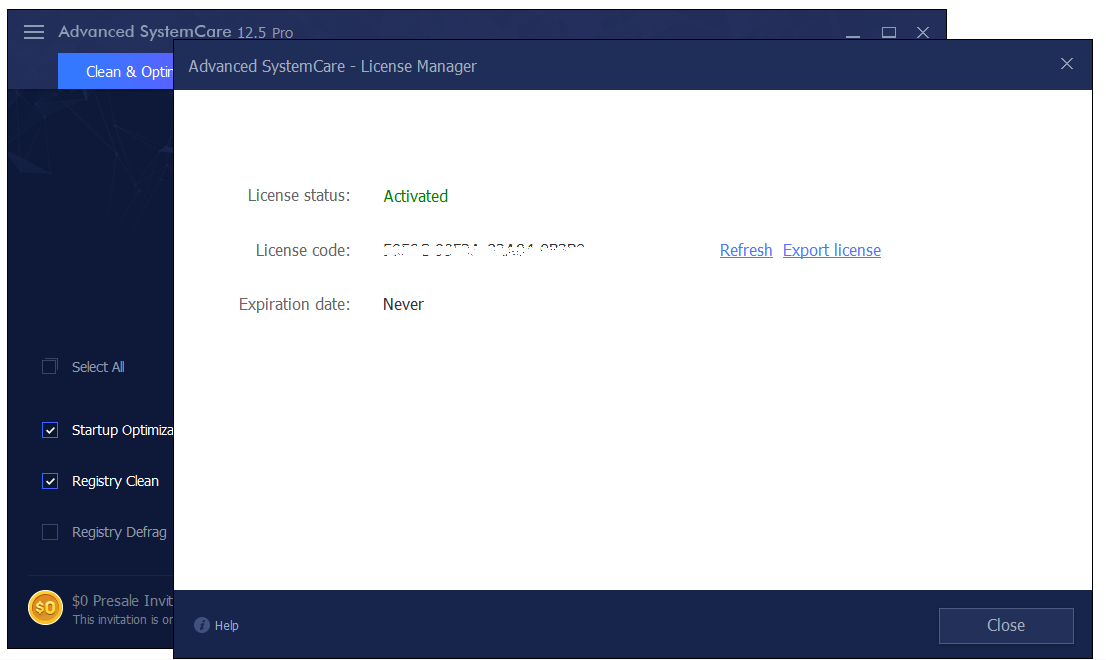Tick the Select All checkbox
The image size is (1106, 660).
point(49,367)
